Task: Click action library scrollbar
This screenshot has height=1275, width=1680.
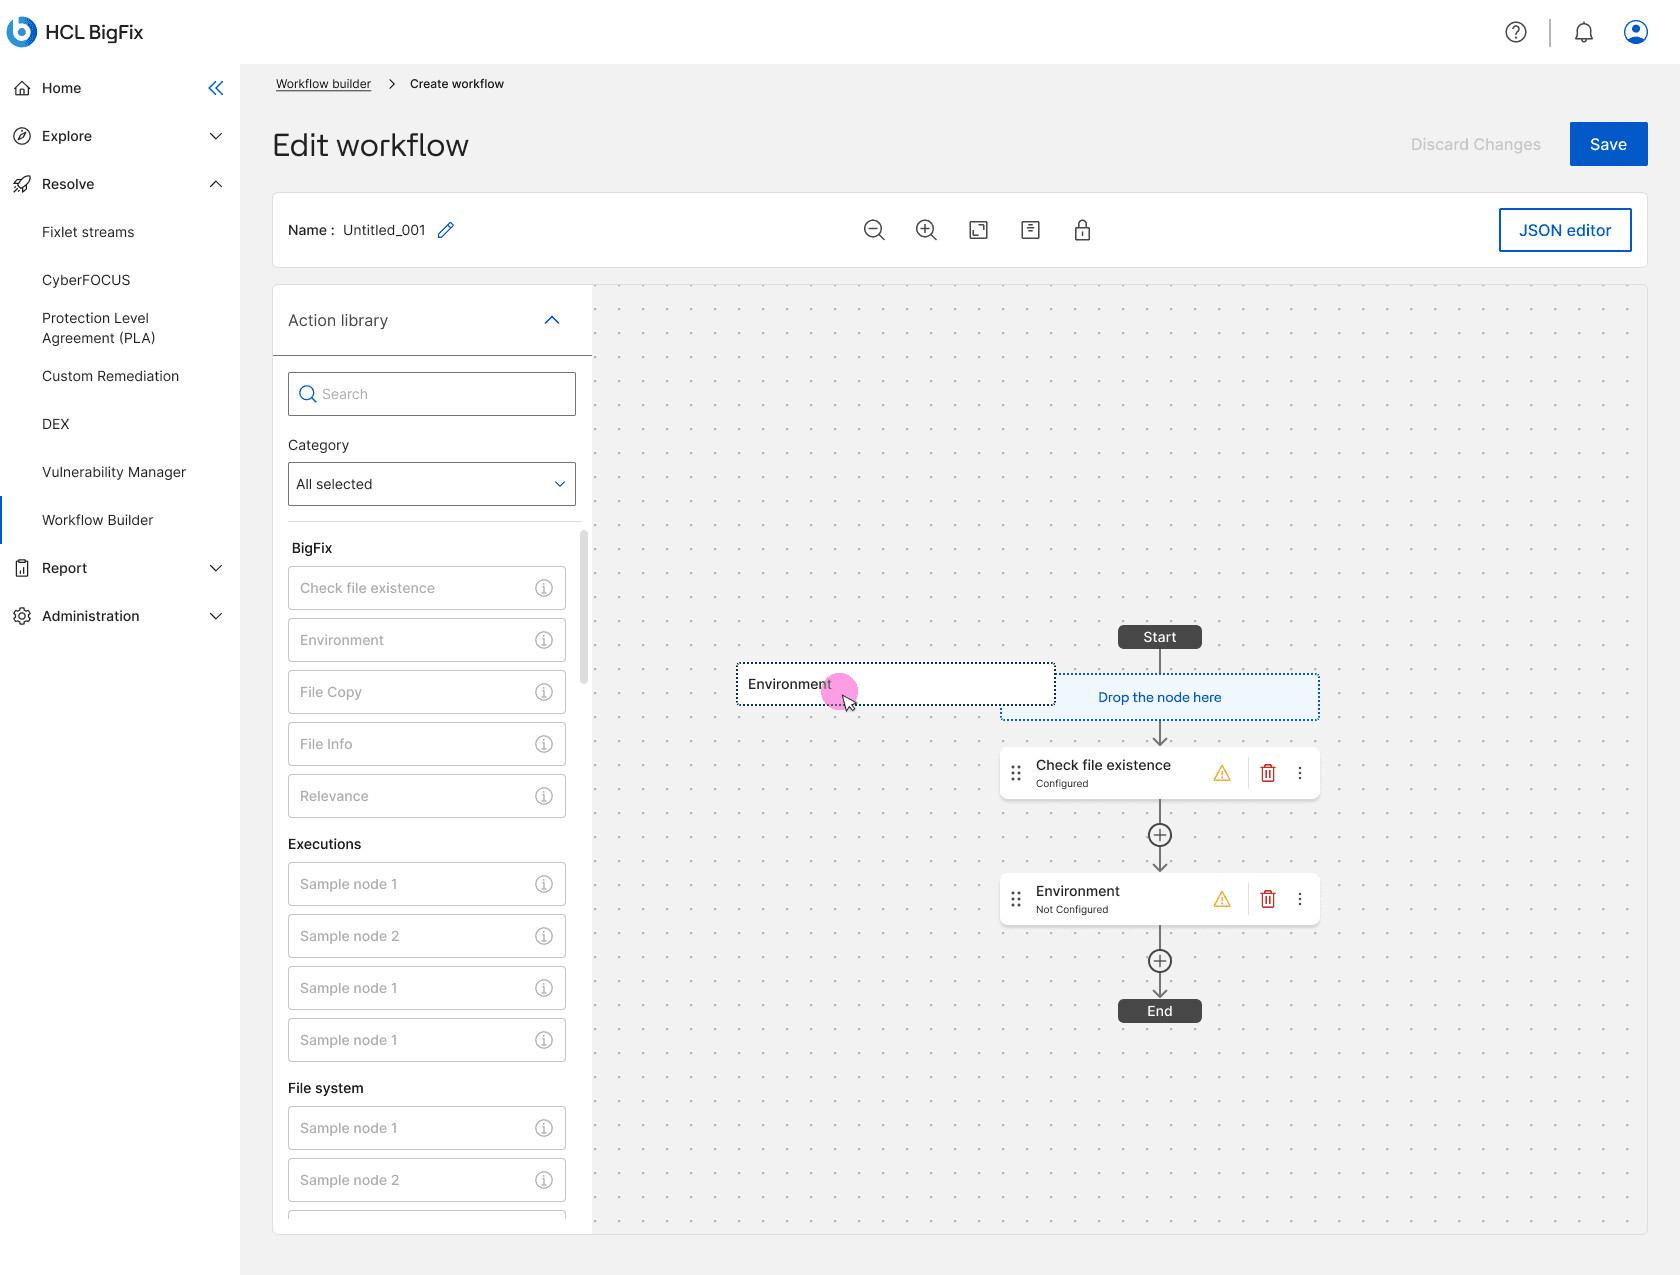Action: pyautogui.click(x=584, y=607)
